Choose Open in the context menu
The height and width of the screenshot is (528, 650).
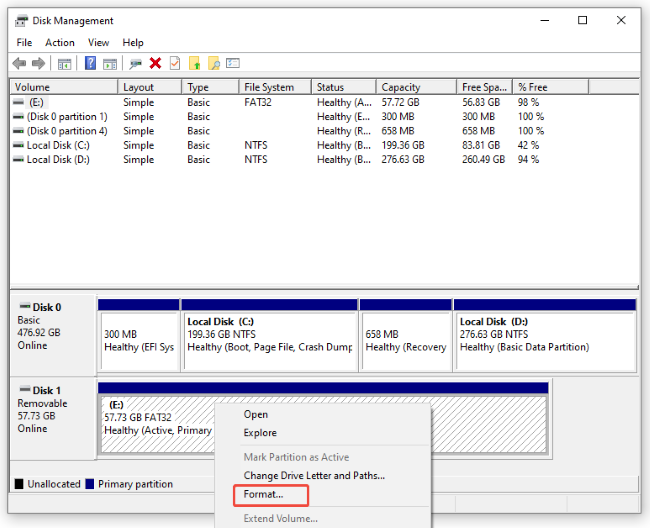point(256,414)
